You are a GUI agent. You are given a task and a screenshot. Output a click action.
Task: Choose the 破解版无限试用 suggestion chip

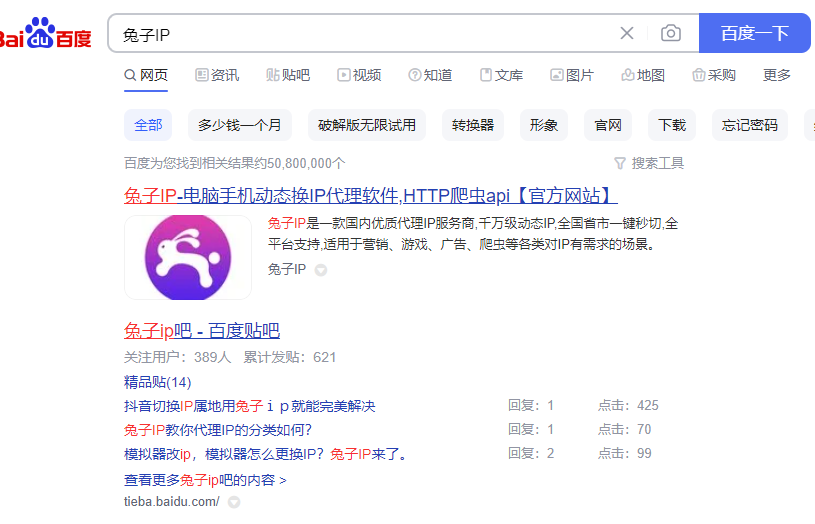tap(367, 125)
